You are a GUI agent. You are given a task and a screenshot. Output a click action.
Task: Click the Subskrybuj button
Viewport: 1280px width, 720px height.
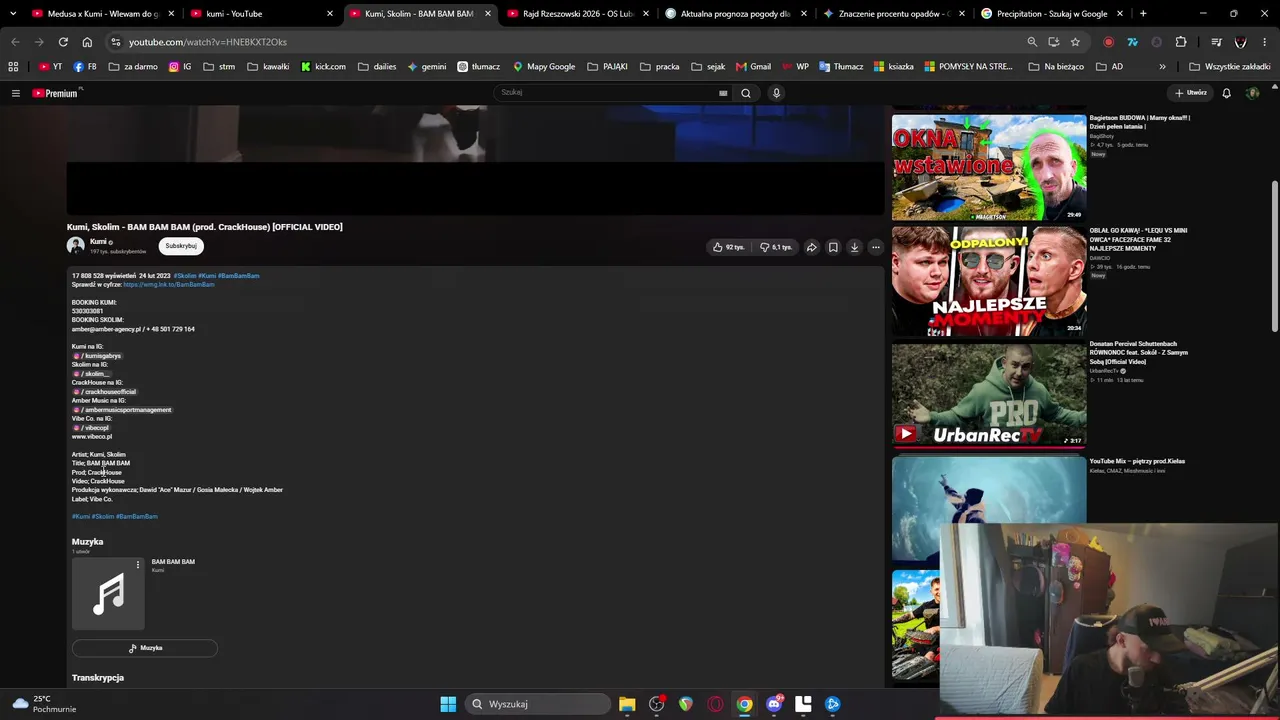(x=181, y=246)
